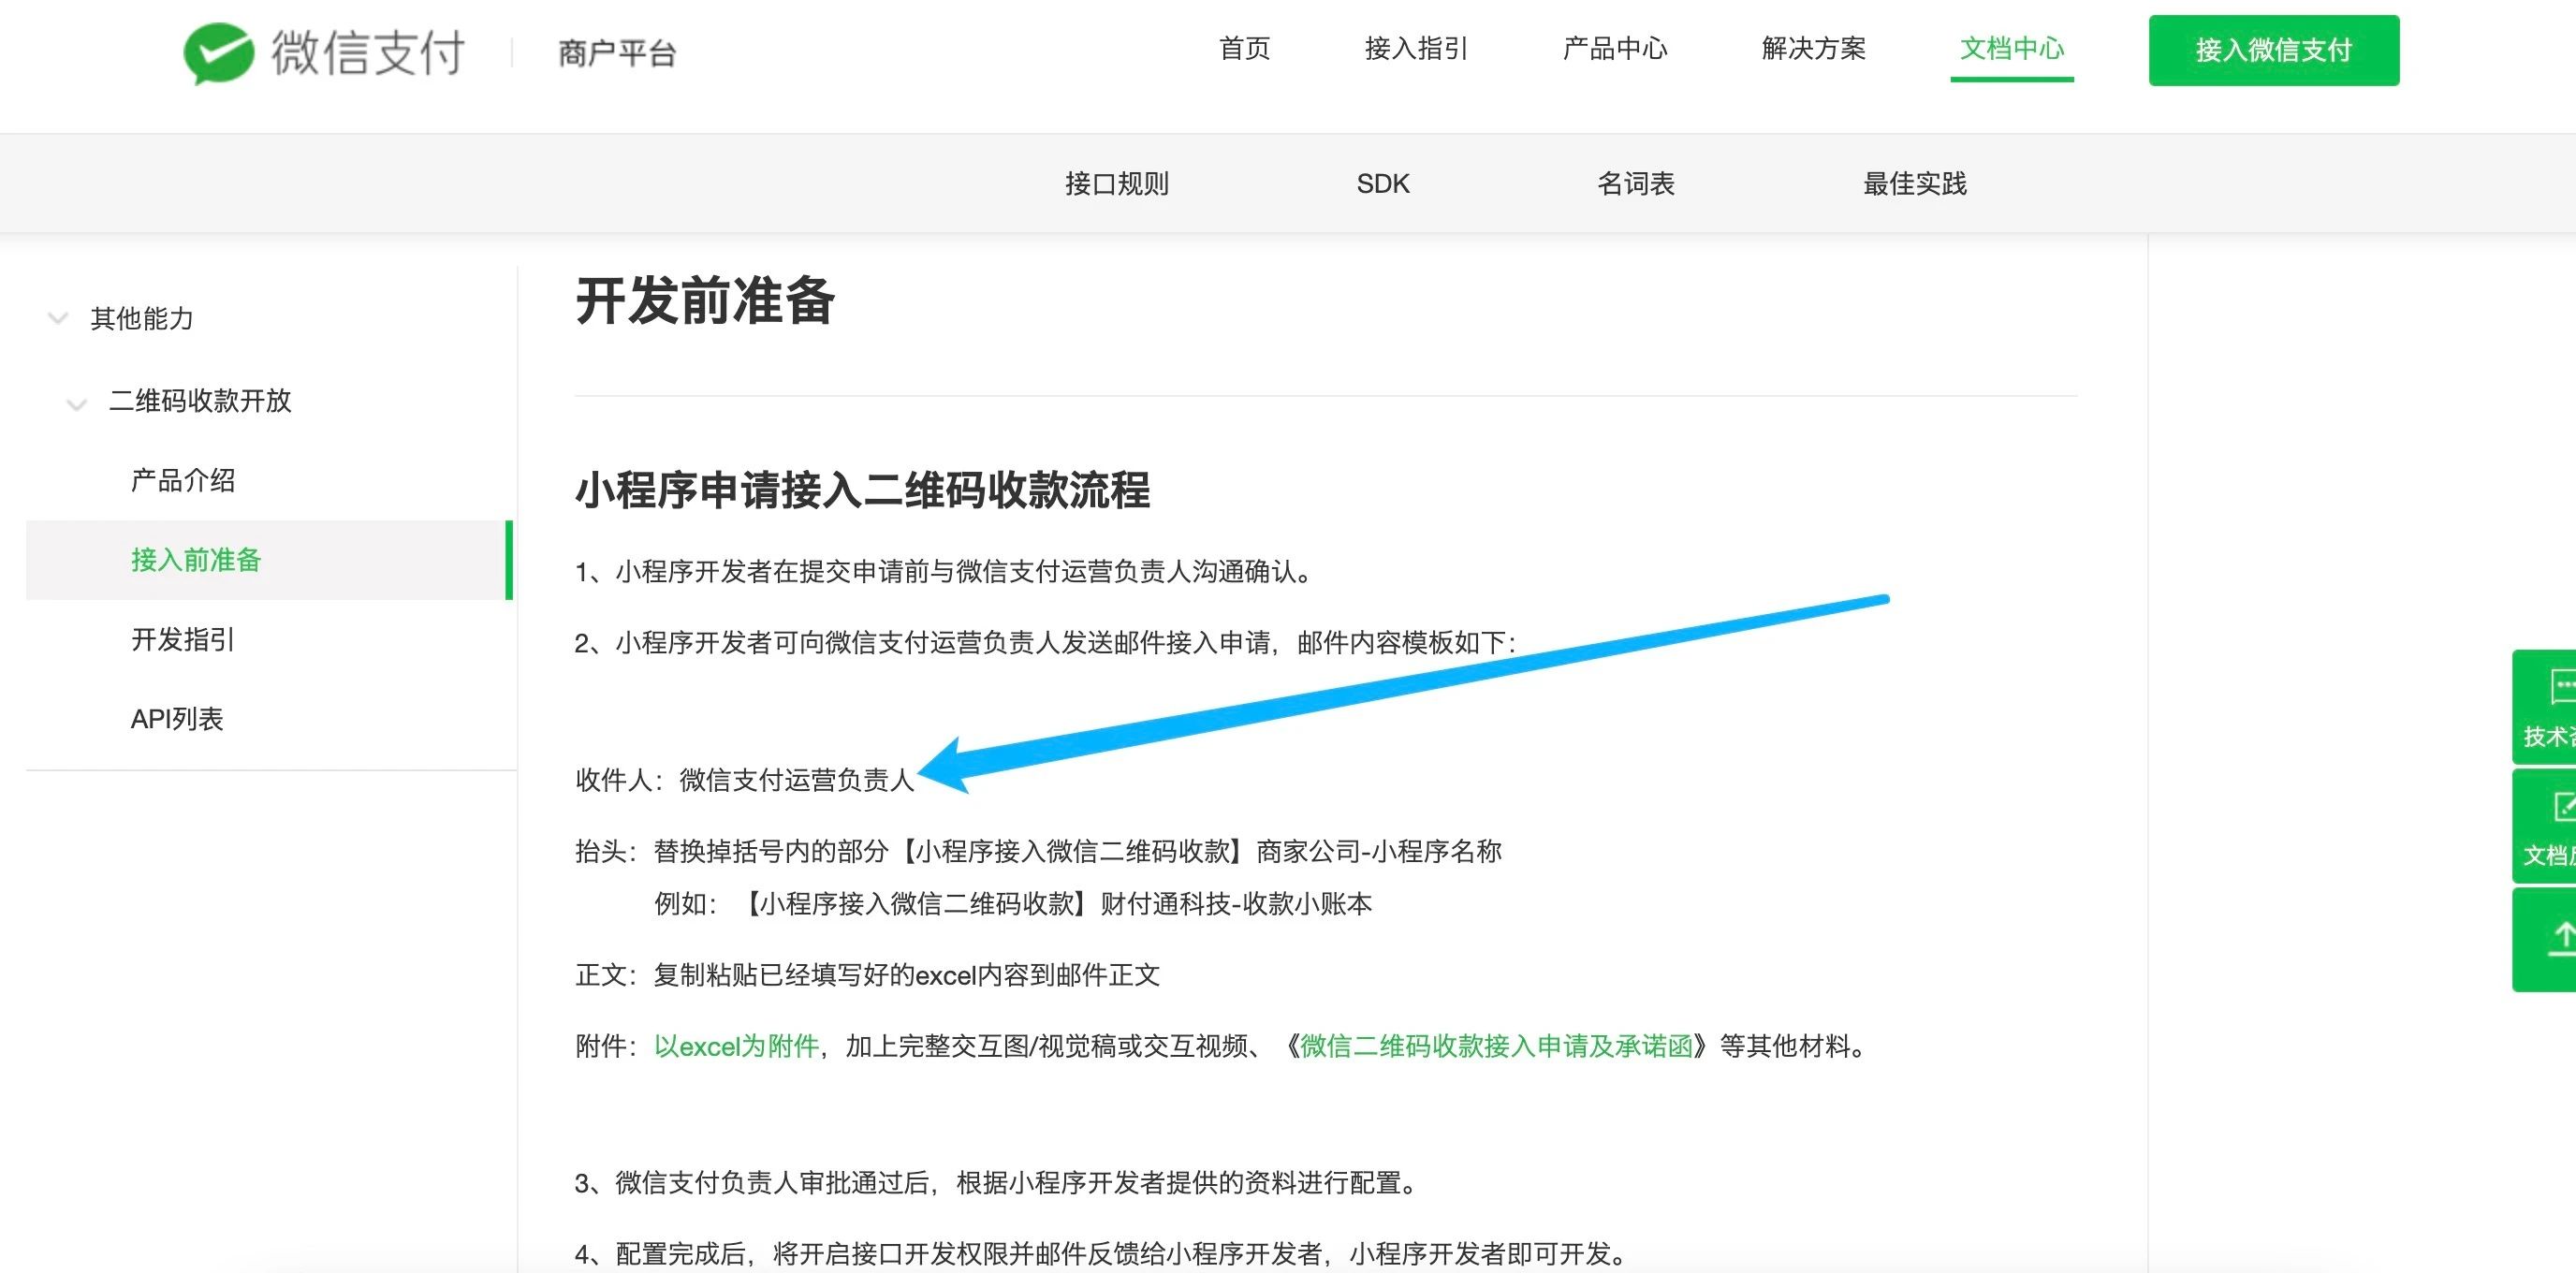
Task: Click the 开发前准备 page title
Action: pyautogui.click(x=705, y=301)
